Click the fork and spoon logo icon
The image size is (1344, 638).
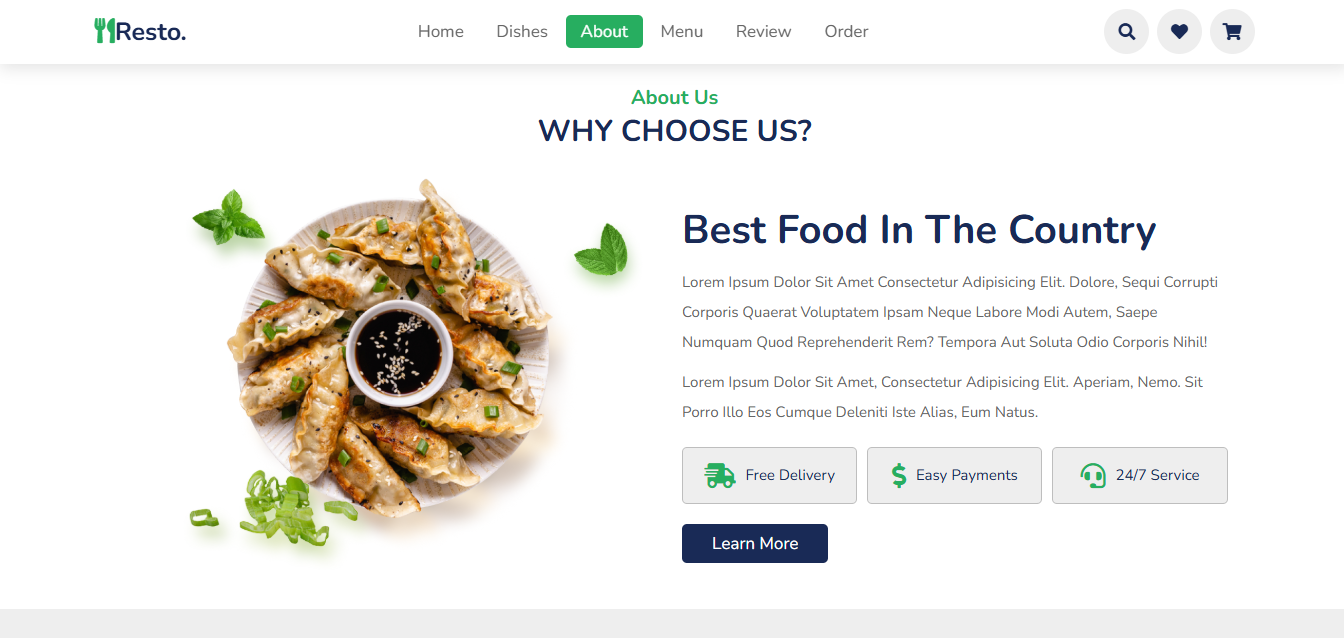[105, 31]
